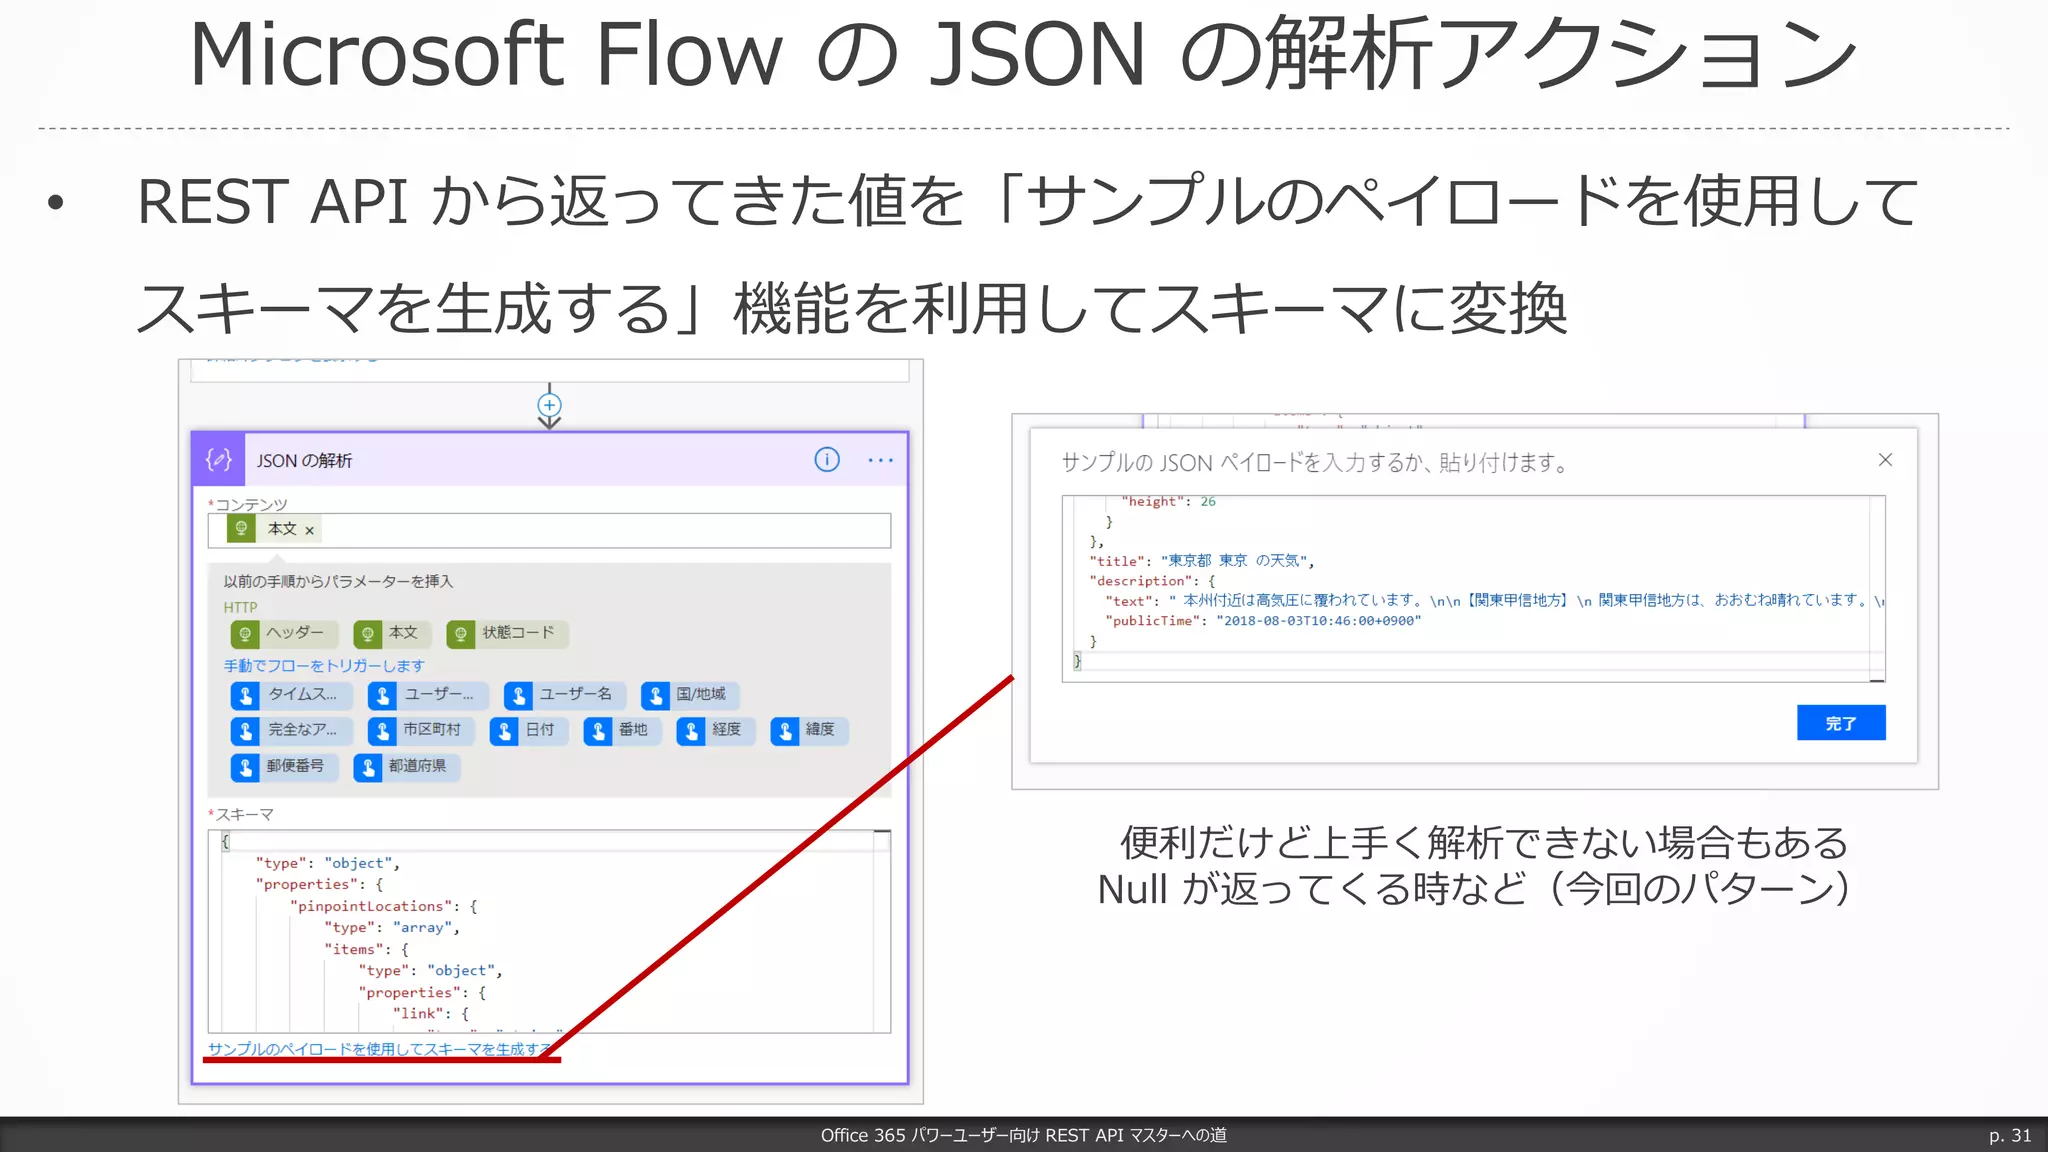Image resolution: width=2048 pixels, height=1152 pixels.
Task: Click the sample JSON payload text area
Action: [x=1473, y=589]
